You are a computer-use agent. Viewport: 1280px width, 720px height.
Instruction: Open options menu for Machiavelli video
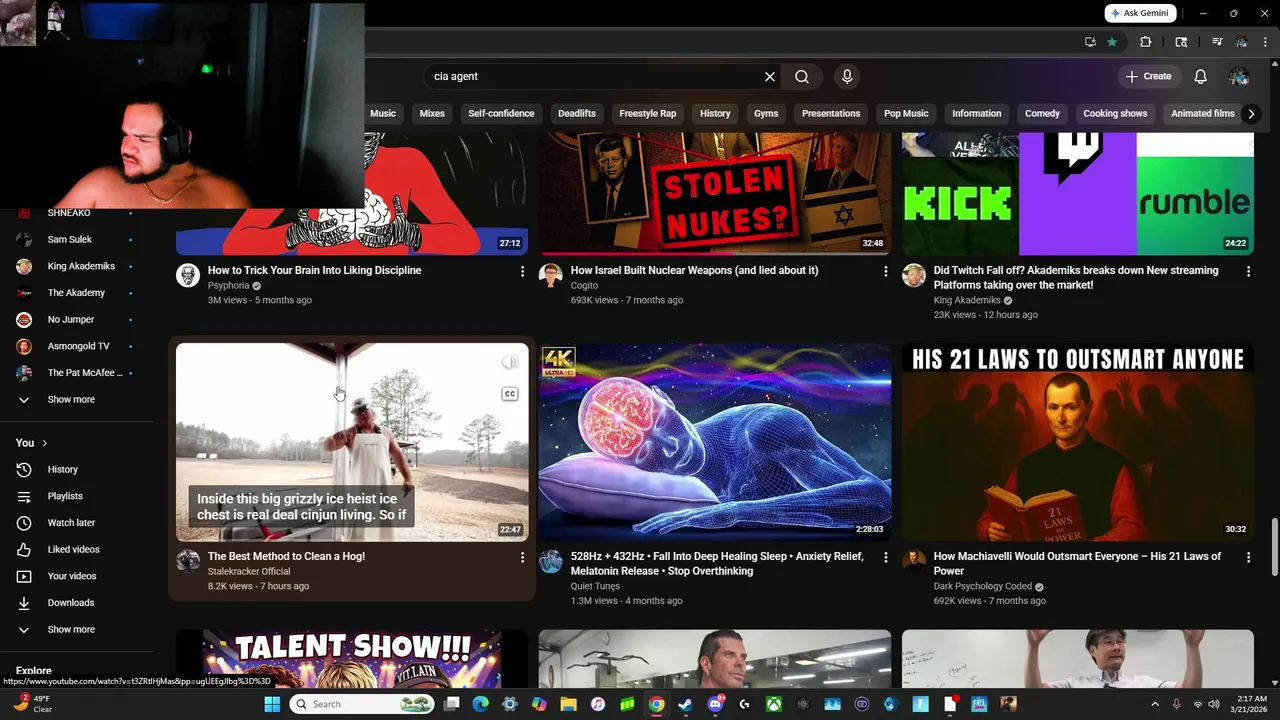click(1248, 557)
